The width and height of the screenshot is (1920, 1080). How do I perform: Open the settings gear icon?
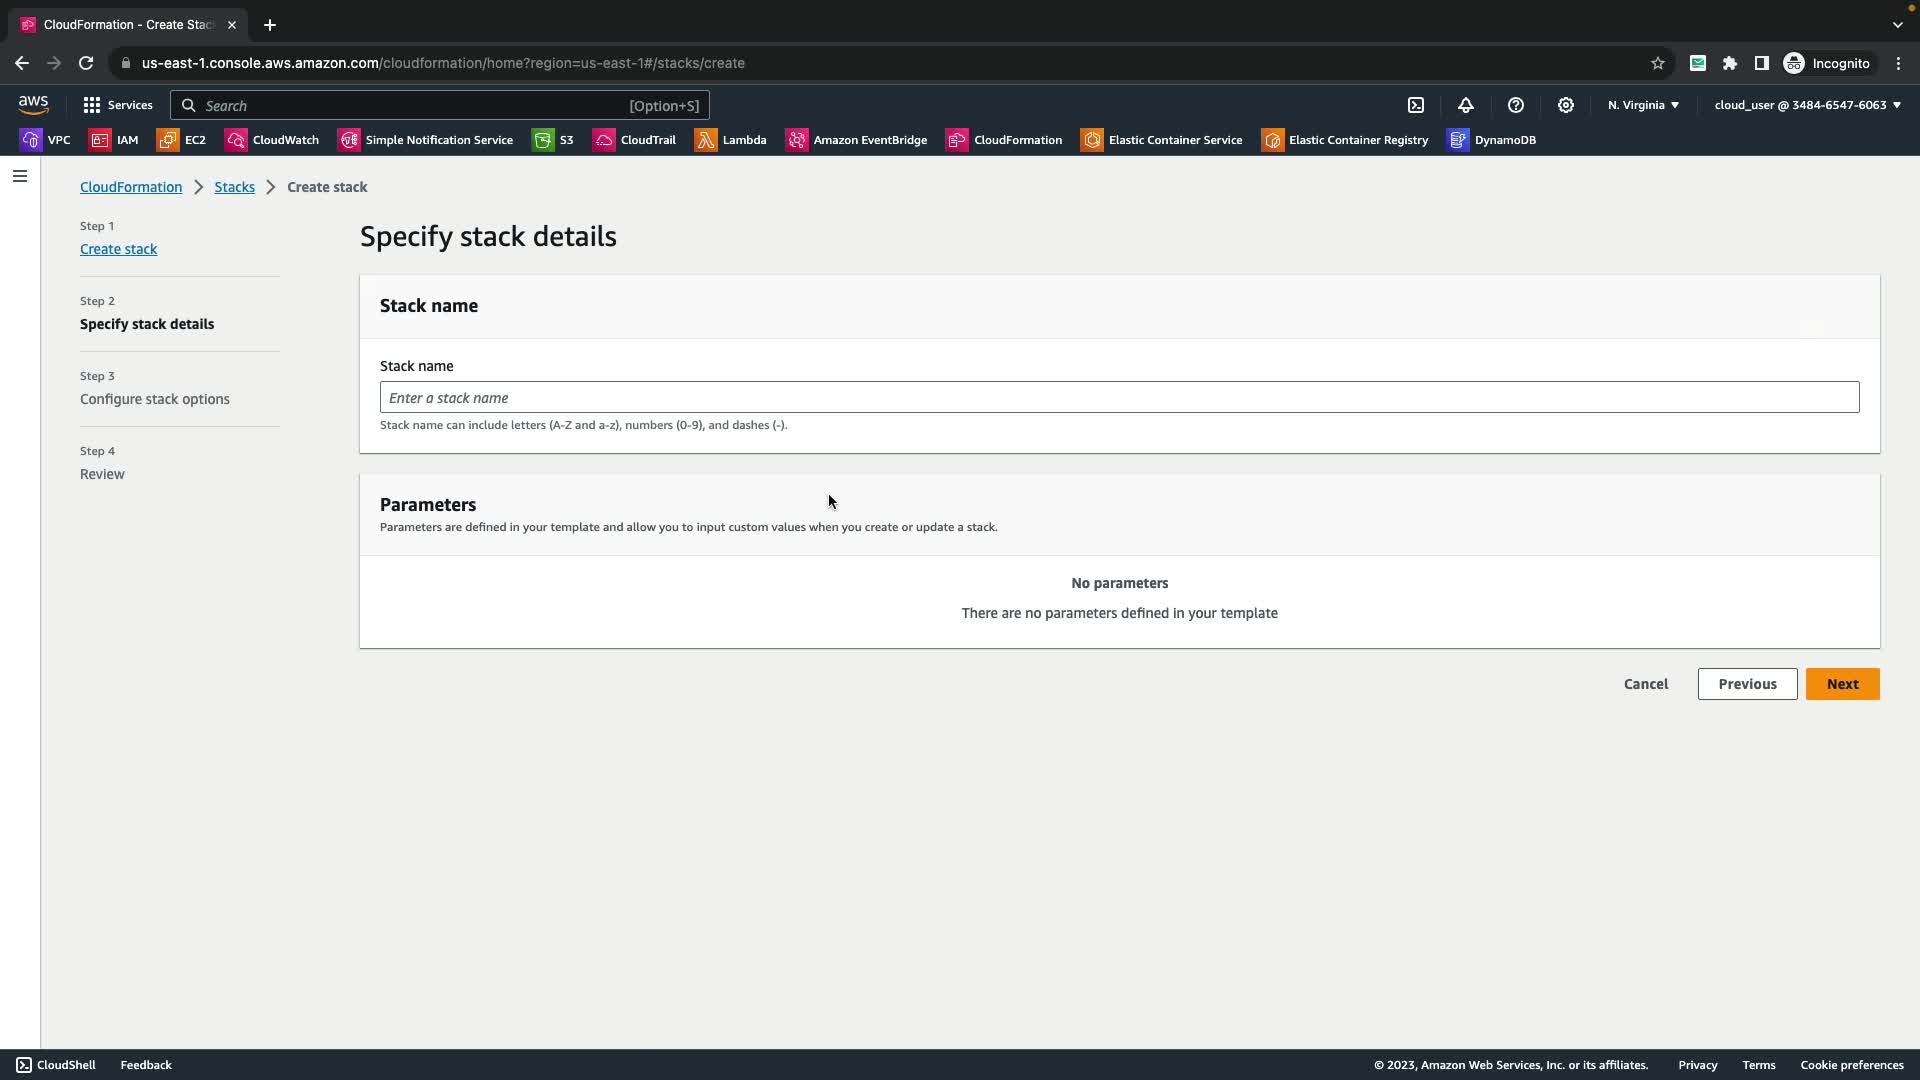[x=1566, y=105]
